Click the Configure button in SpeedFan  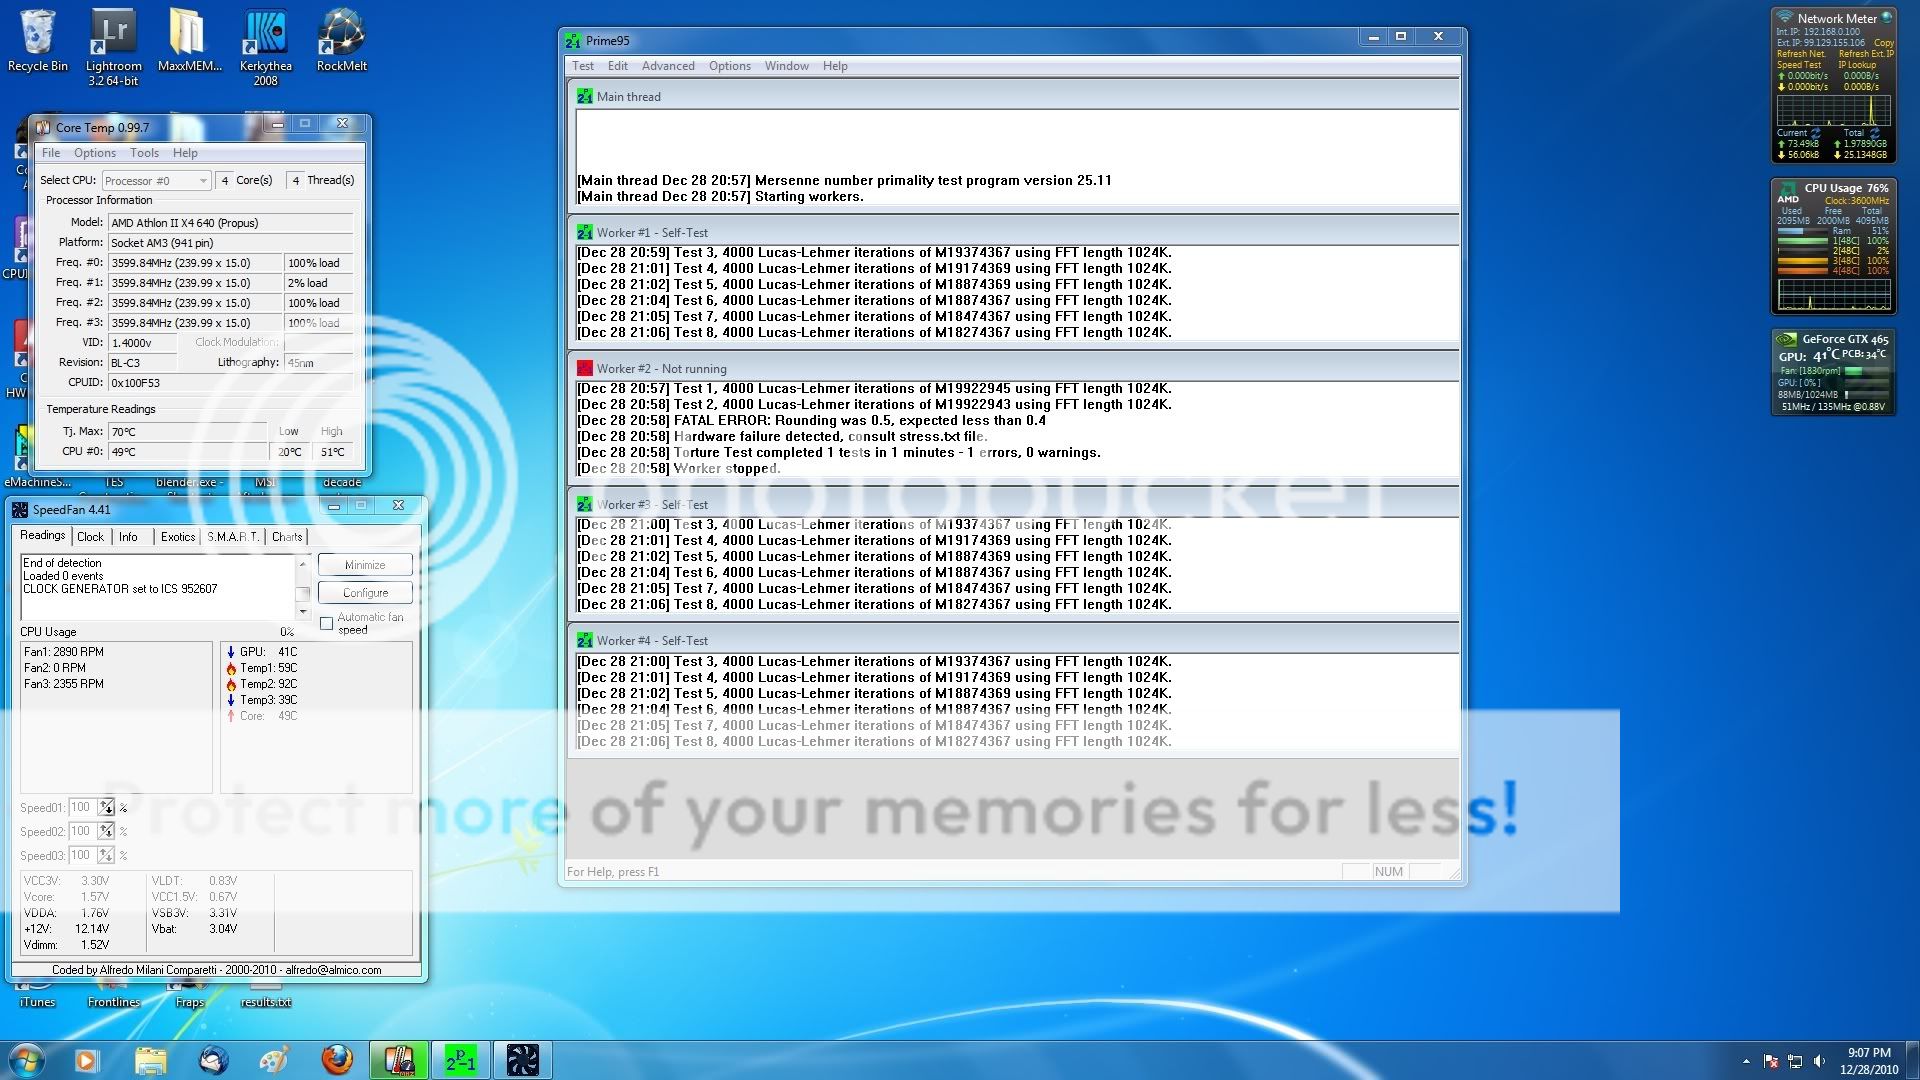point(365,593)
